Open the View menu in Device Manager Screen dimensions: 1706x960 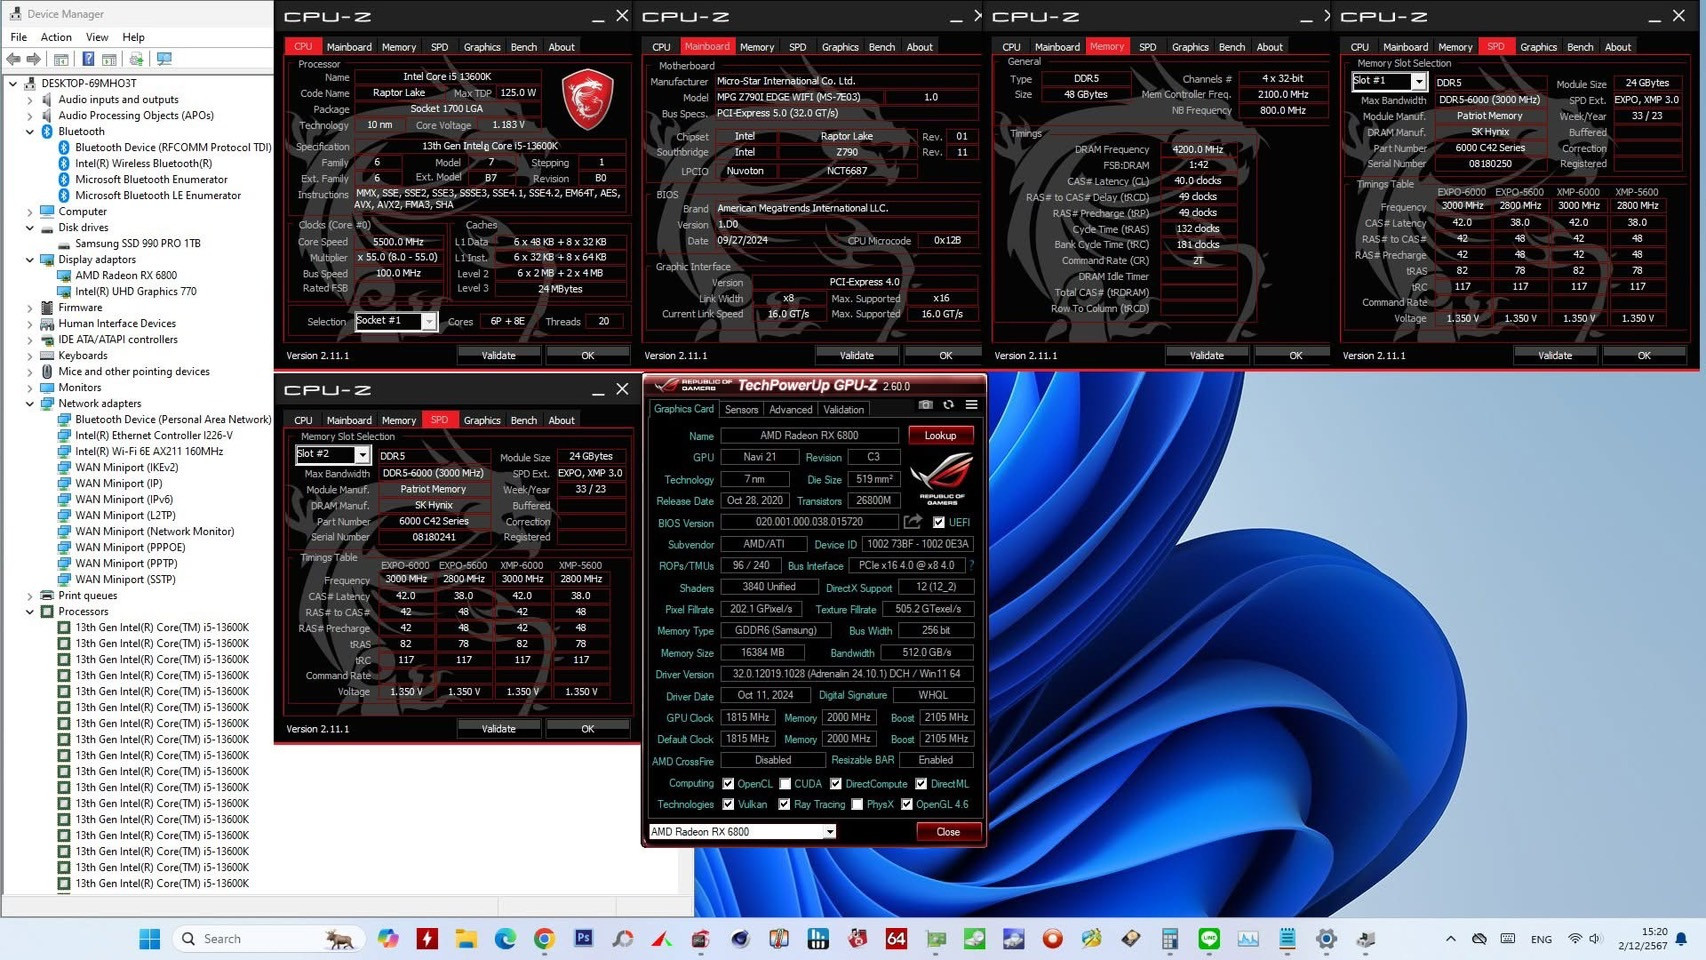pyautogui.click(x=97, y=37)
